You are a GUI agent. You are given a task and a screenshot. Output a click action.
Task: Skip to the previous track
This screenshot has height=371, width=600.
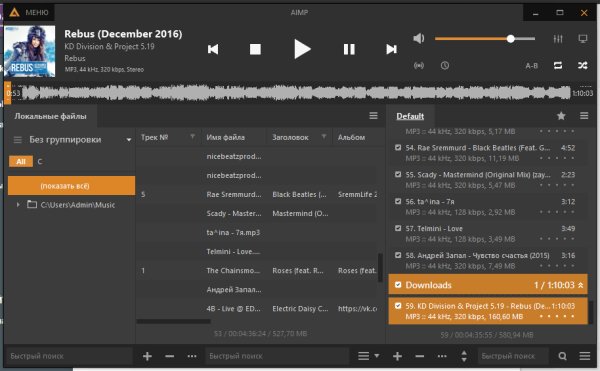tap(213, 49)
